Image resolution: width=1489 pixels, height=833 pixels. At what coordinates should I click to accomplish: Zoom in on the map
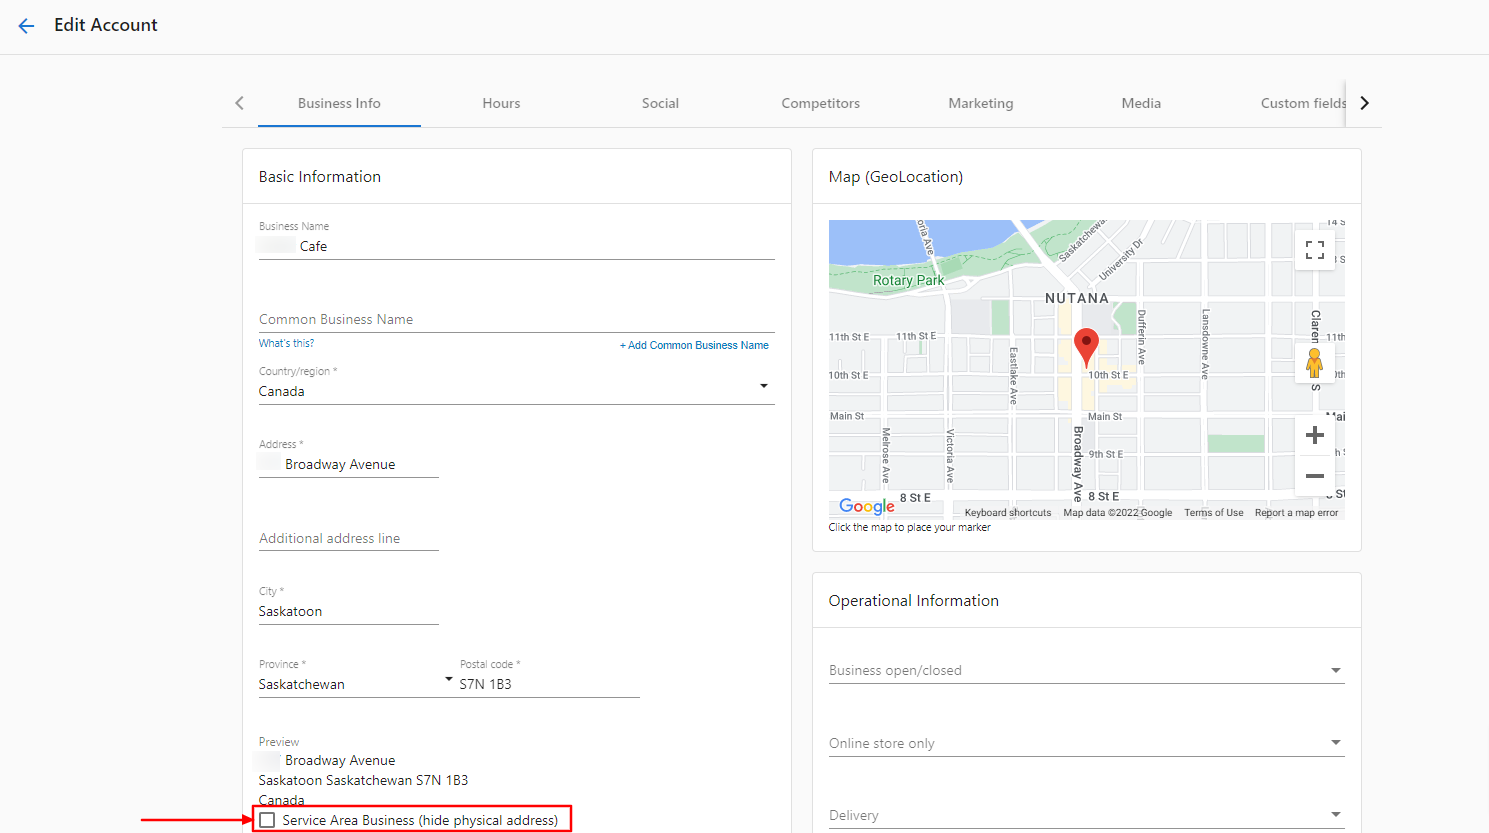pos(1314,434)
